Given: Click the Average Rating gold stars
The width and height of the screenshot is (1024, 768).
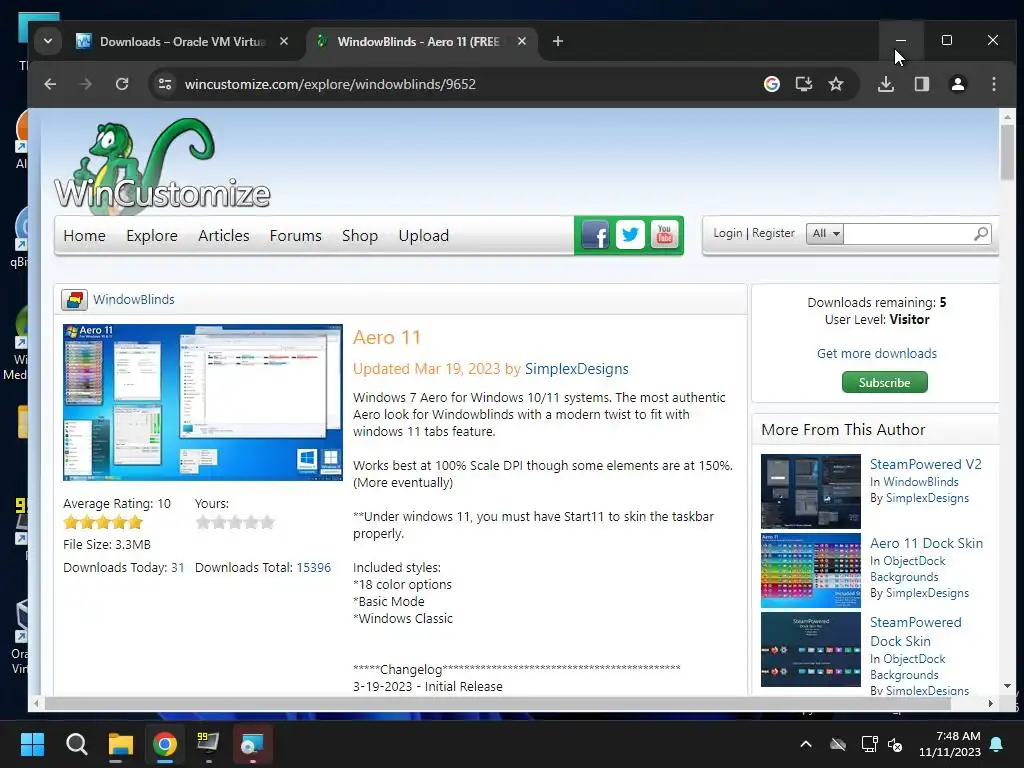Looking at the screenshot, I should point(103,522).
